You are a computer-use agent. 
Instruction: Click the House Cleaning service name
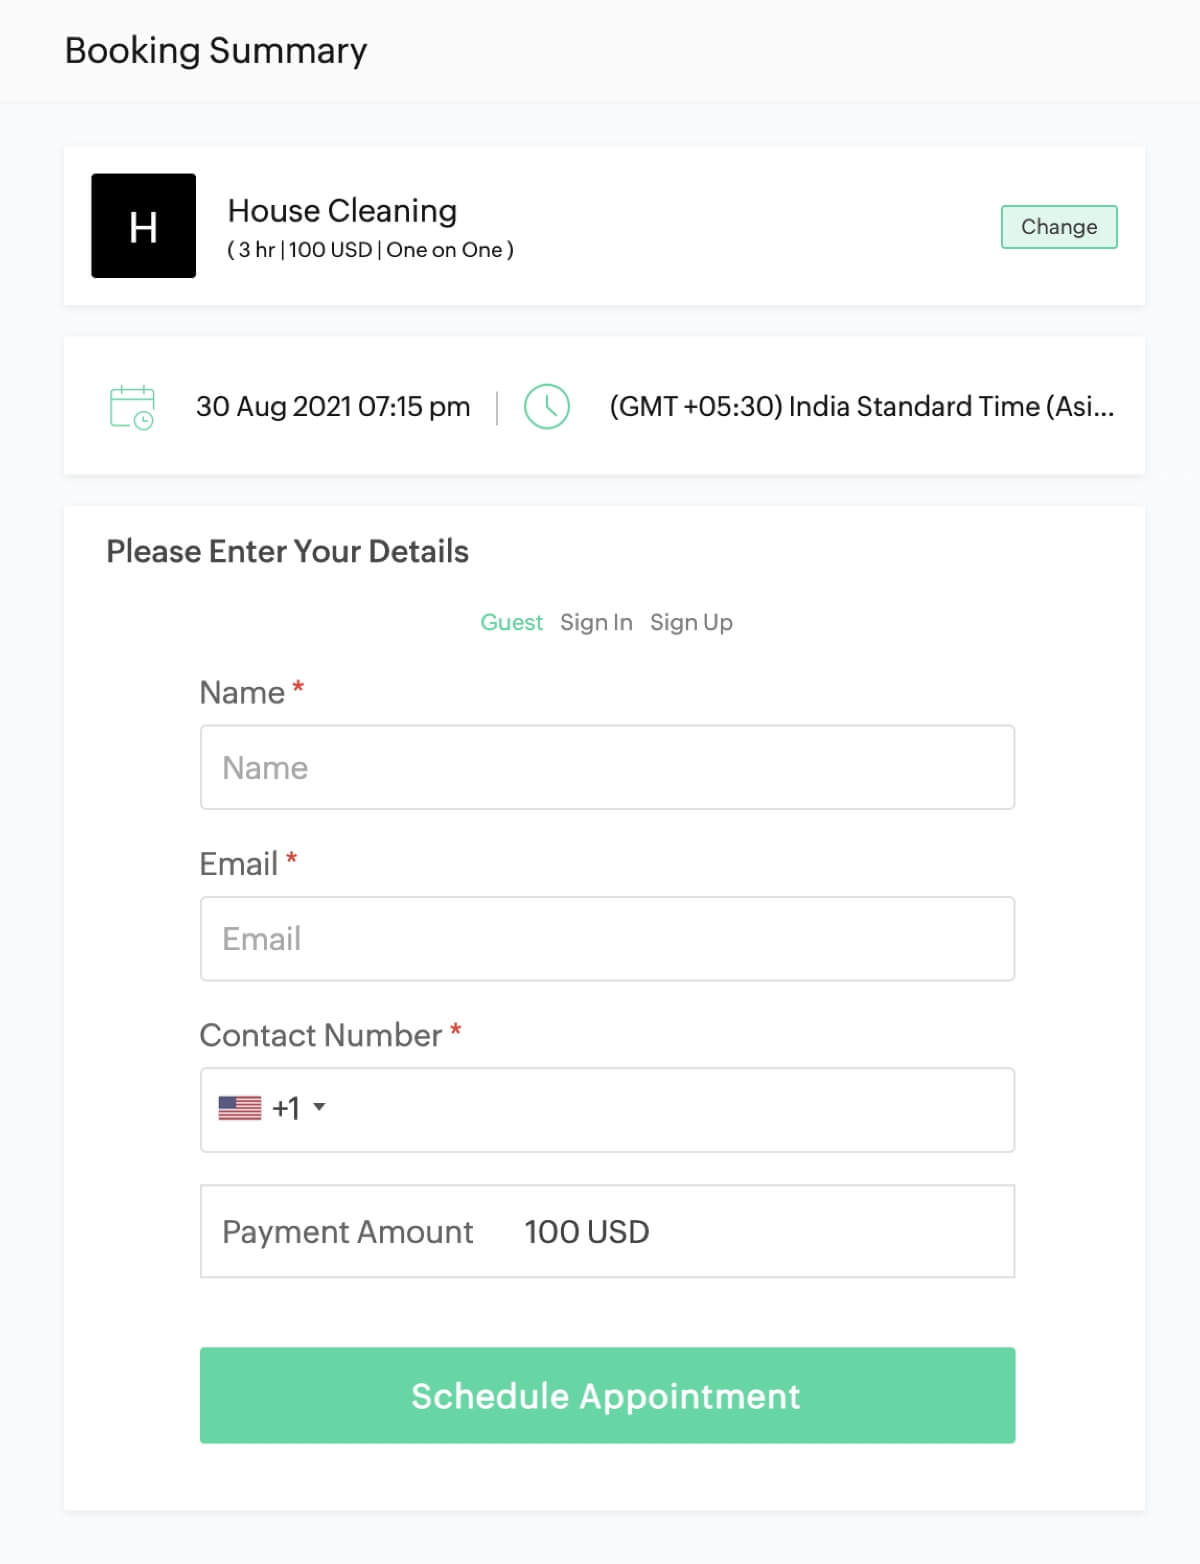pos(342,210)
